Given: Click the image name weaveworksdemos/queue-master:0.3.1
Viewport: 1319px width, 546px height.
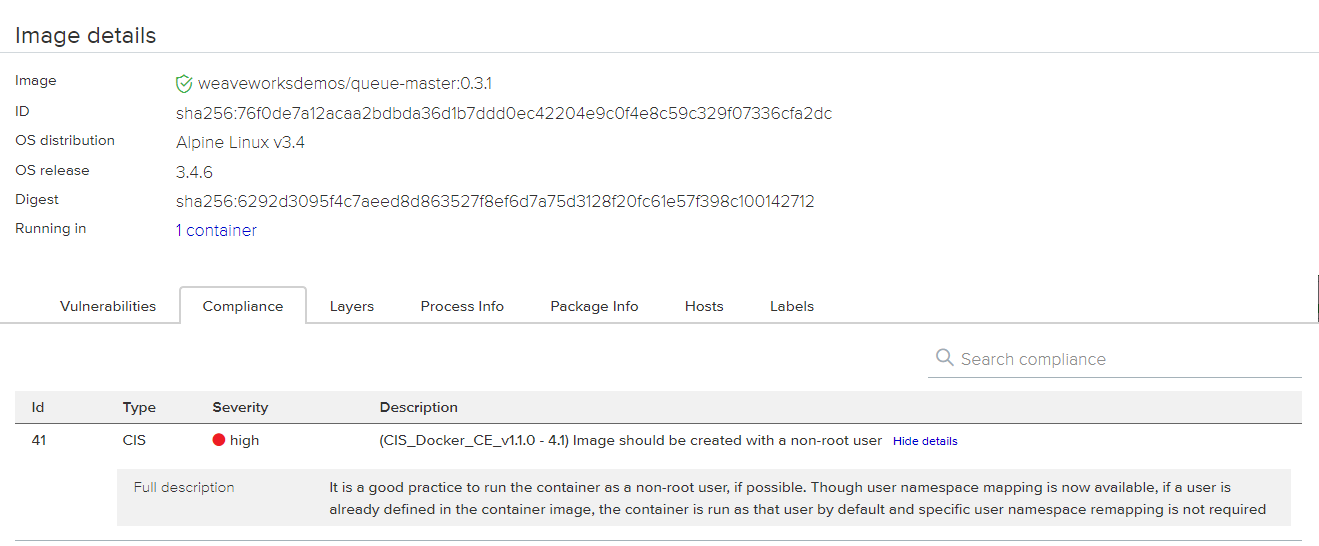Looking at the screenshot, I should point(344,83).
